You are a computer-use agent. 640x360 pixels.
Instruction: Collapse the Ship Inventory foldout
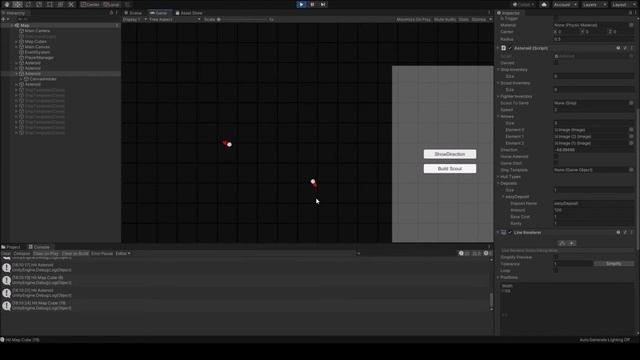(x=498, y=70)
